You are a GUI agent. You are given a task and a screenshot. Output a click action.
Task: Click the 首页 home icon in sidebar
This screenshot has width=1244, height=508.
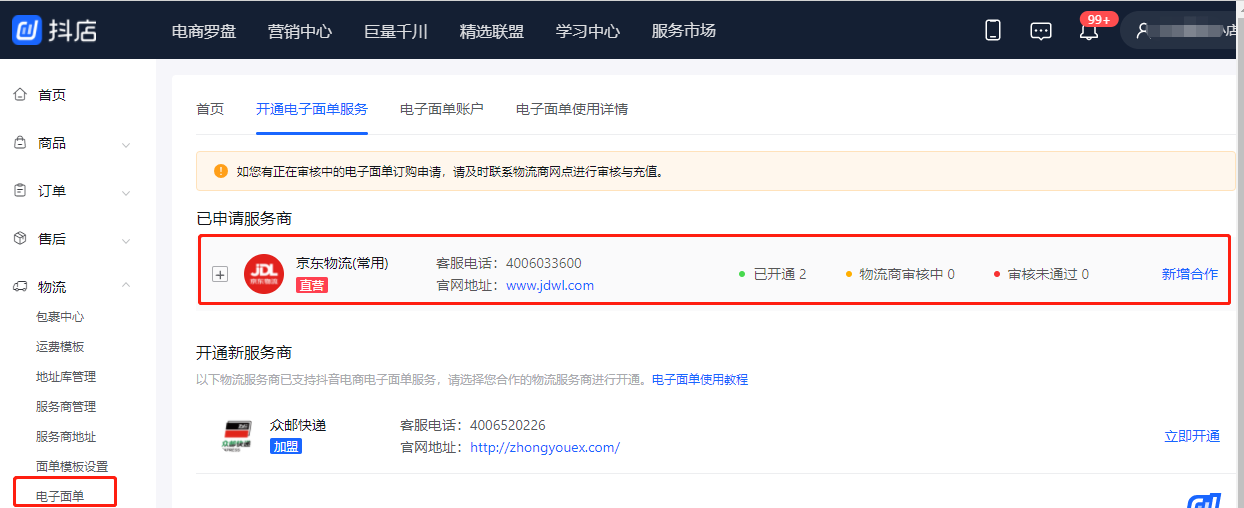tap(19, 95)
